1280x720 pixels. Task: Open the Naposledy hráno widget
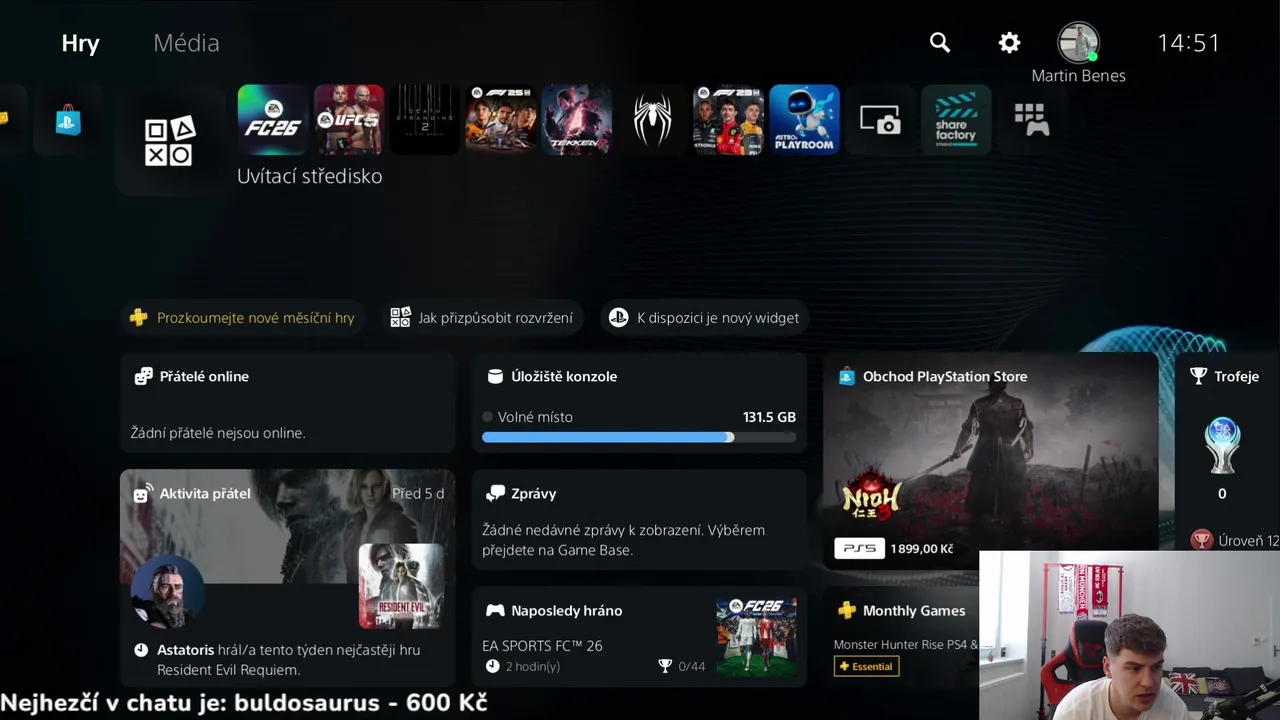[x=639, y=637]
